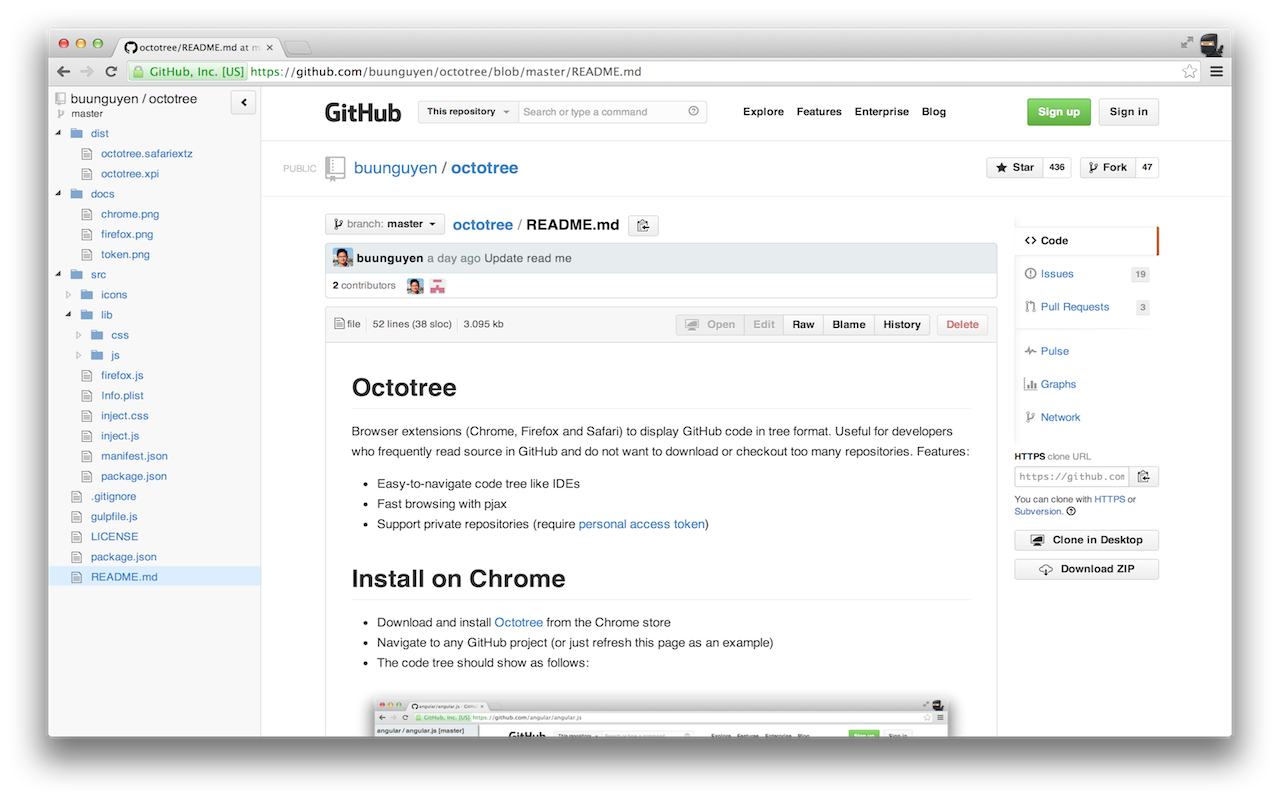Collapse the src folder in the tree
The width and height of the screenshot is (1280, 800).
[x=58, y=274]
